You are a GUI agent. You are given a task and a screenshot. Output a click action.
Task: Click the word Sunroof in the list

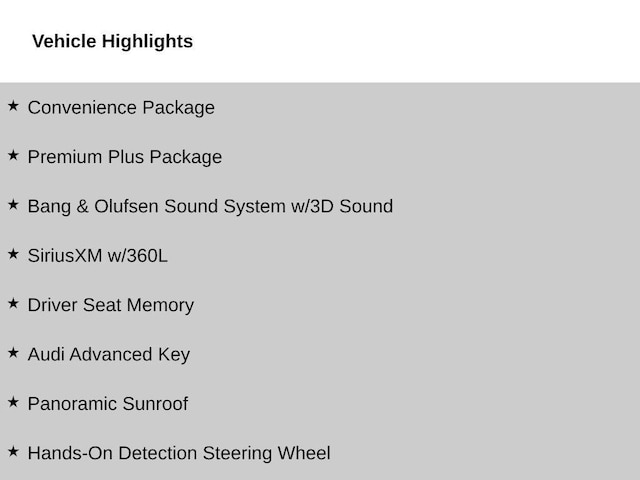(155, 404)
